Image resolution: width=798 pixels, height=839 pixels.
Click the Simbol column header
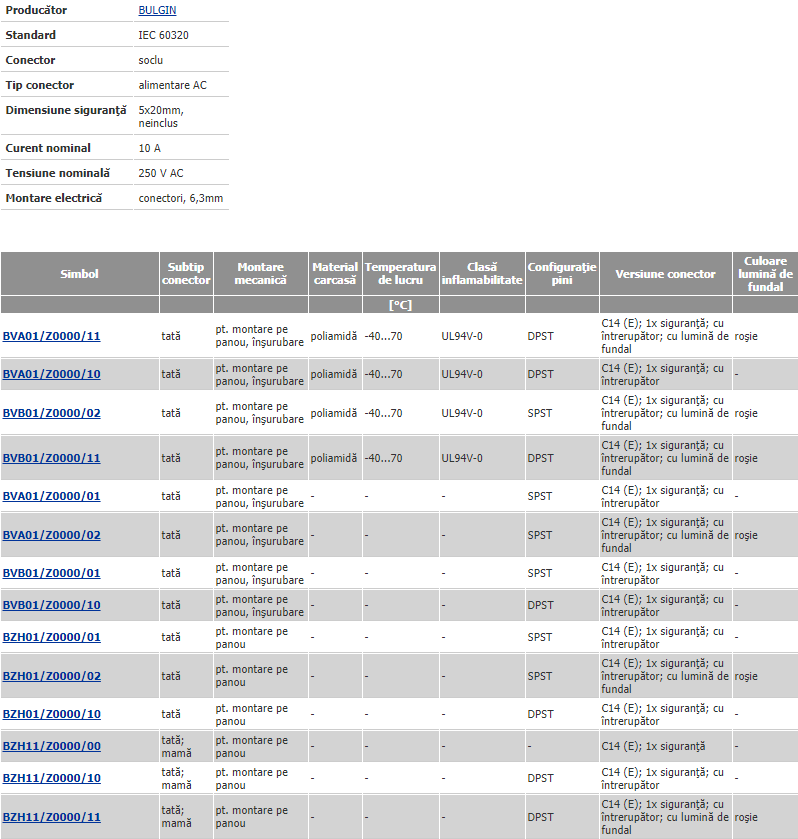point(80,274)
